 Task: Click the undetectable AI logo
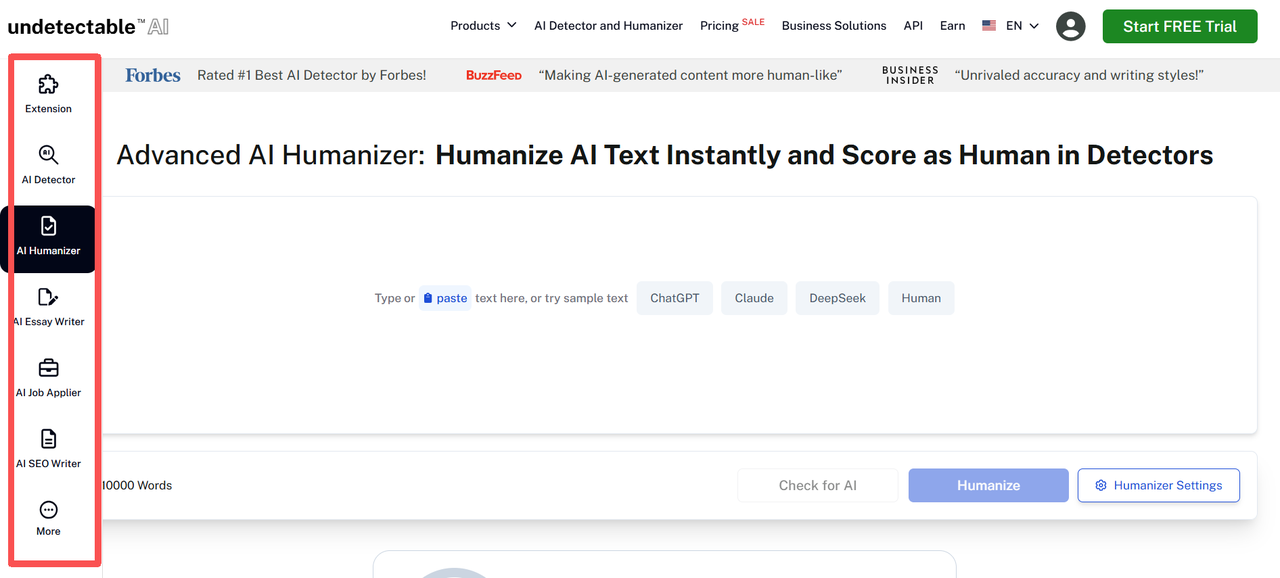(88, 26)
